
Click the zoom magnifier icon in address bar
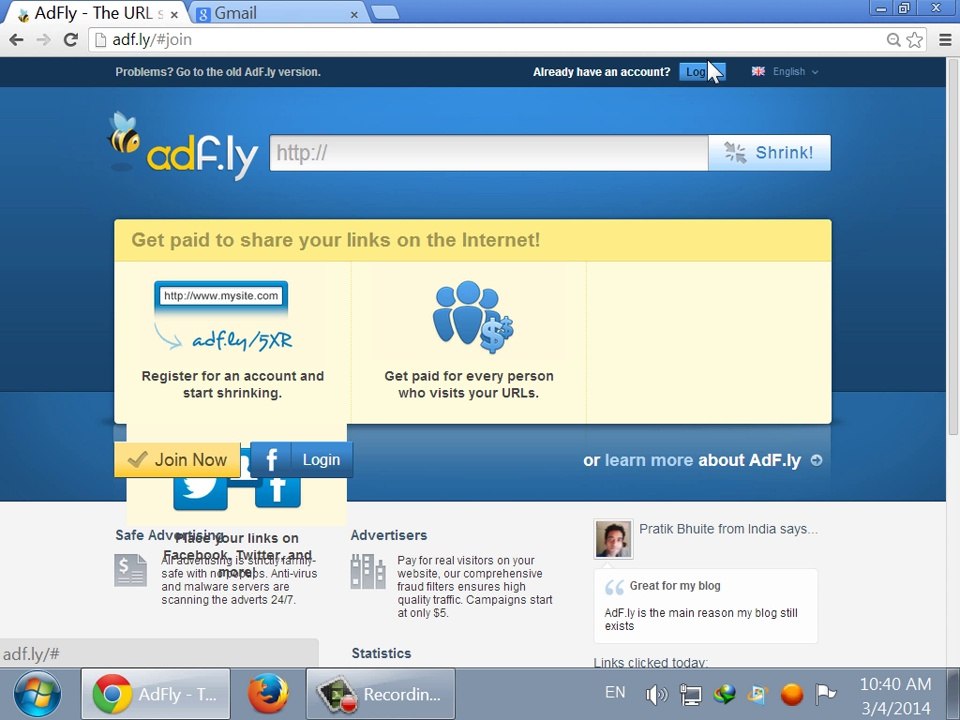click(x=894, y=40)
